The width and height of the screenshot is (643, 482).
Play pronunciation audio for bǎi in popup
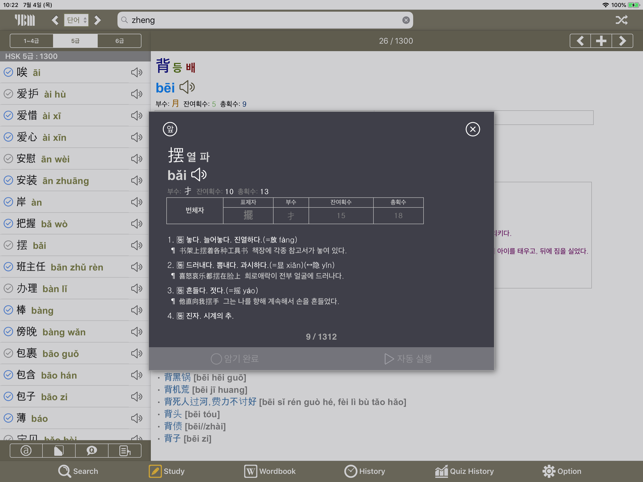(199, 175)
